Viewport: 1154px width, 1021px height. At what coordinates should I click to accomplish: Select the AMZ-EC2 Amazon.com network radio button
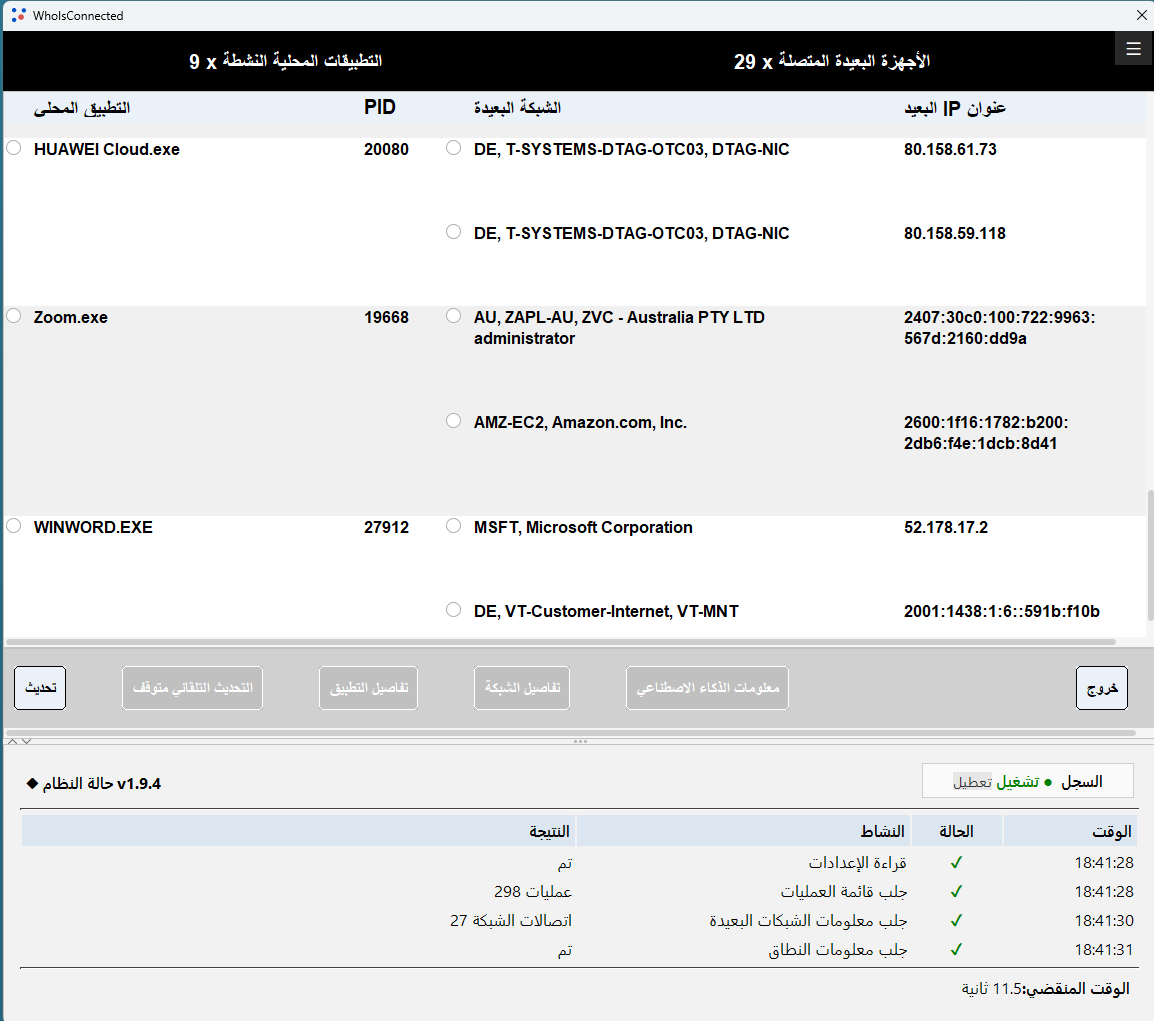click(453, 420)
